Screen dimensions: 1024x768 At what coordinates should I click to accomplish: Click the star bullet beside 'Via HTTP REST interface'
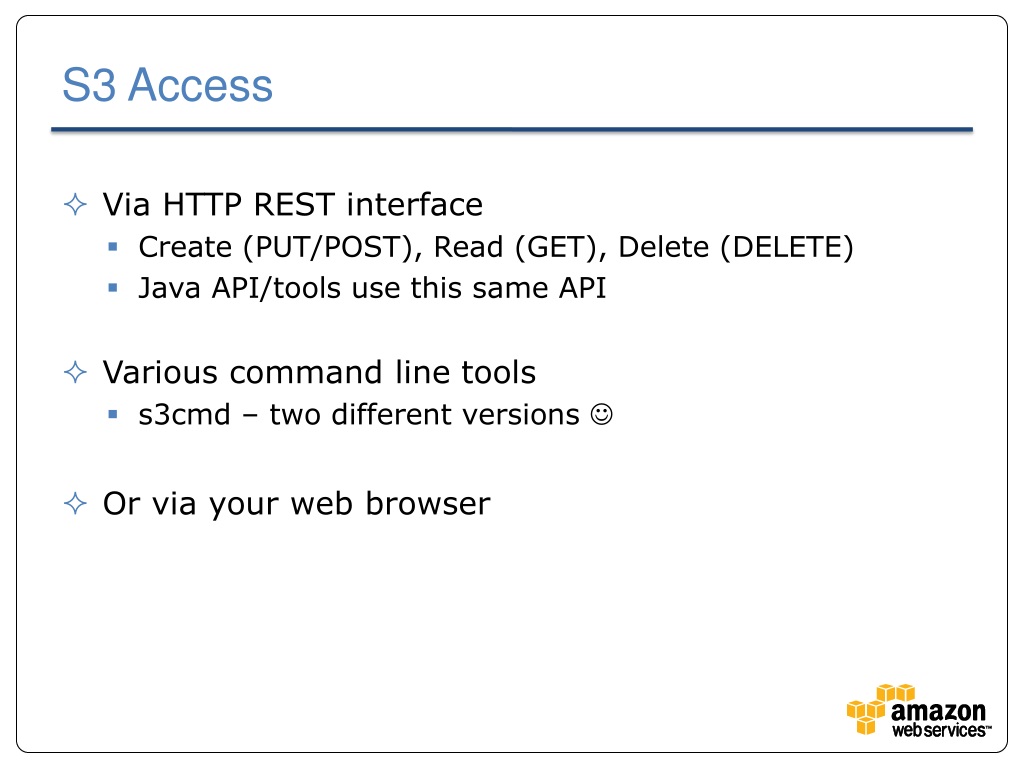coord(76,204)
